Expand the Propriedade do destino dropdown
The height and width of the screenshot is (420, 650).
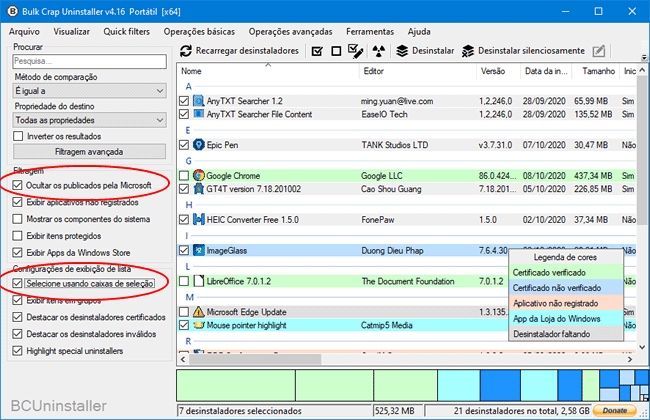tap(88, 120)
